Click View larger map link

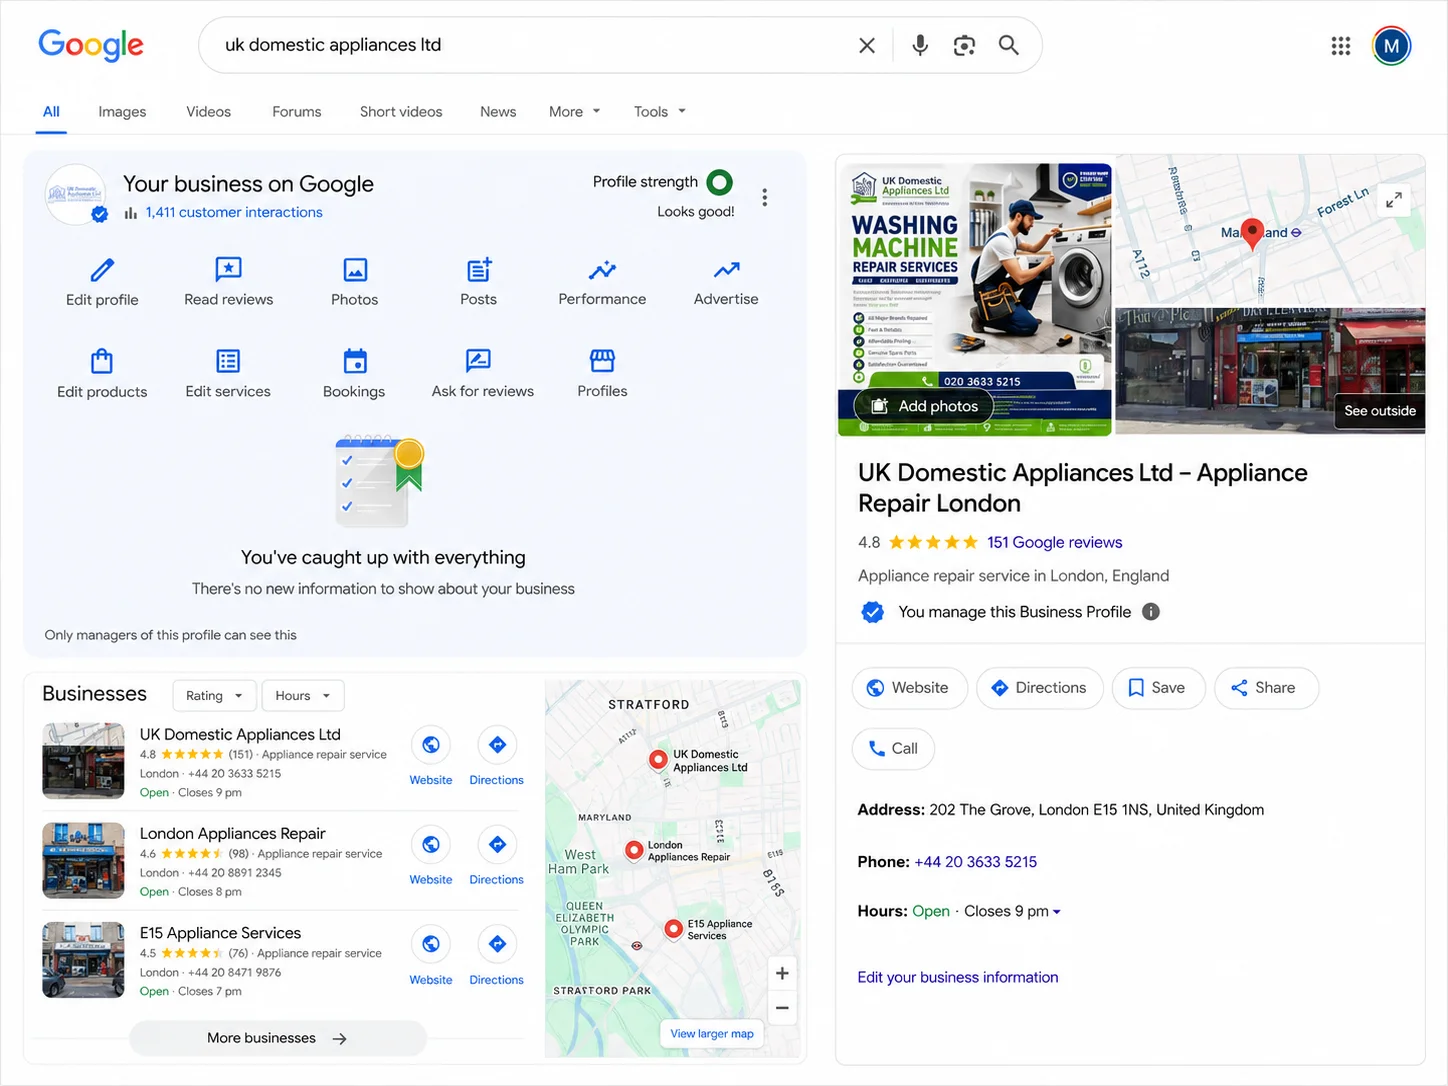click(x=712, y=1034)
